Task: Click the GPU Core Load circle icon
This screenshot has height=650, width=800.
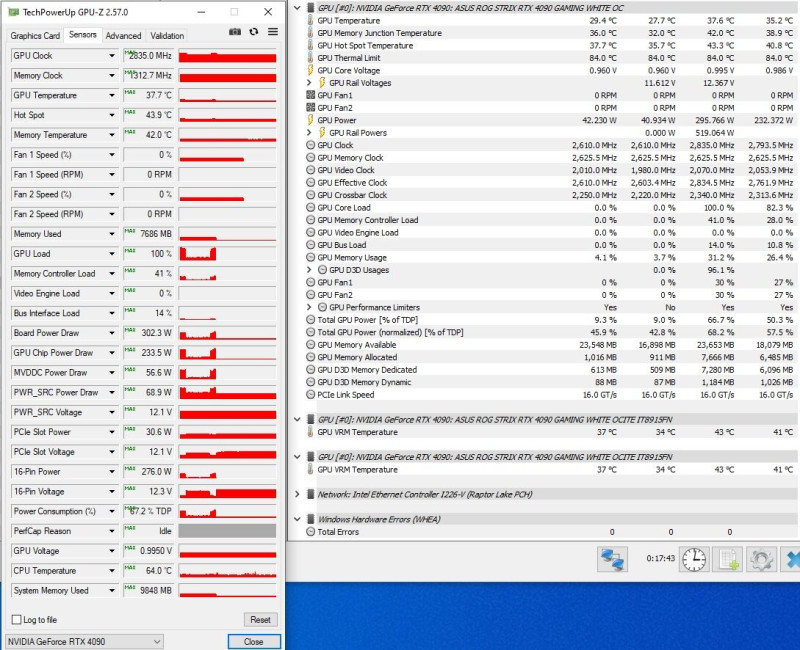Action: [310, 208]
